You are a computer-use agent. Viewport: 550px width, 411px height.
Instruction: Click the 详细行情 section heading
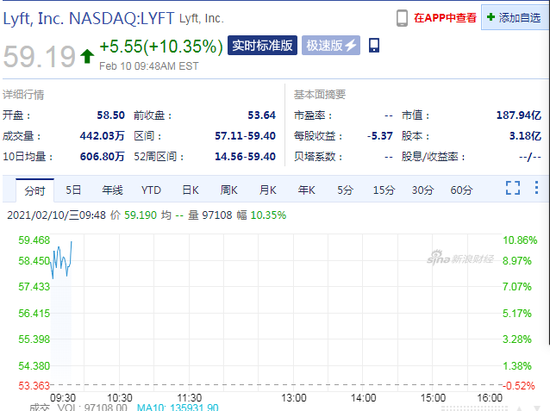click(24, 95)
